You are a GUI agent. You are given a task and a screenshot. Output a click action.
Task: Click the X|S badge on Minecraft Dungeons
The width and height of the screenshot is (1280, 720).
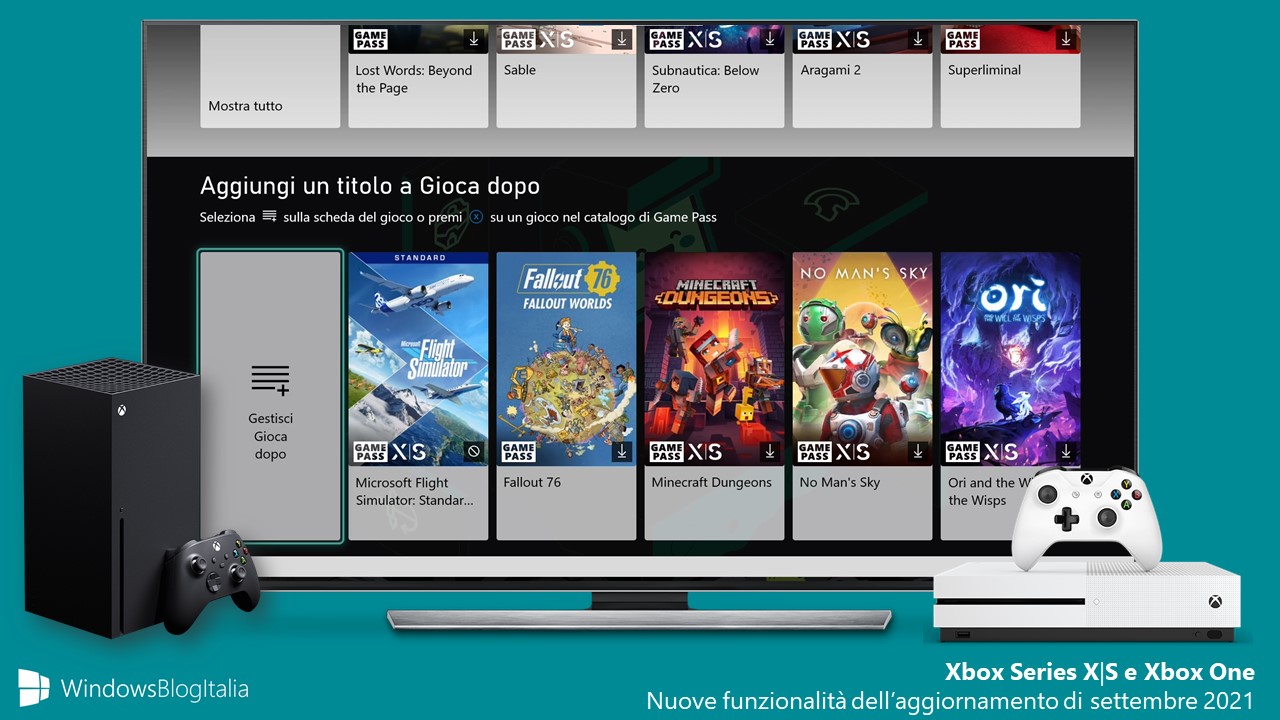[x=705, y=452]
